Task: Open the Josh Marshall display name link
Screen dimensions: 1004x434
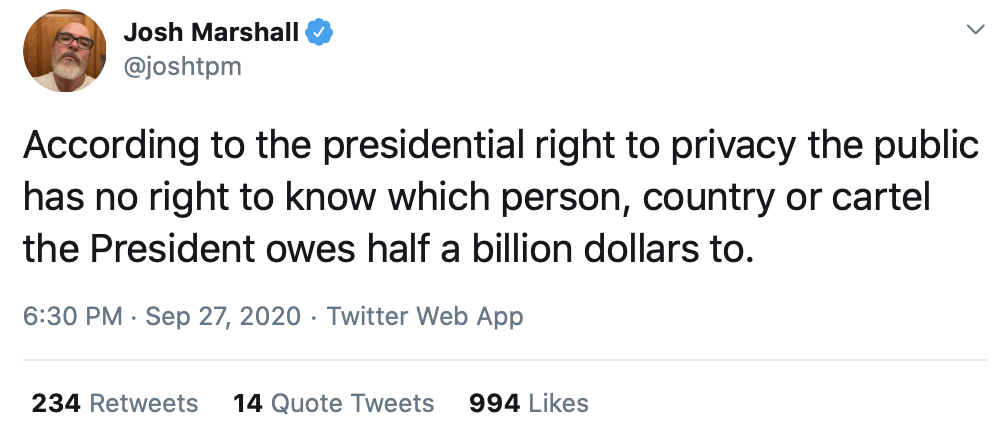Action: (210, 32)
